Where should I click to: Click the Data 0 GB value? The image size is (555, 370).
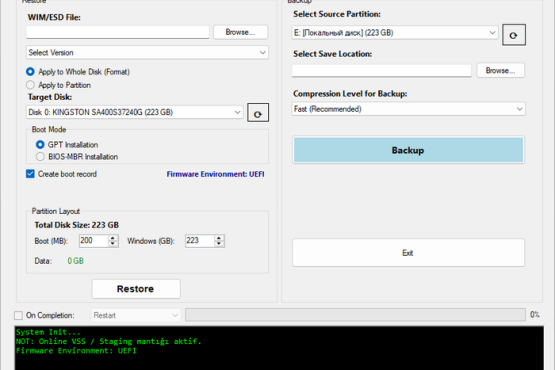tap(75, 261)
